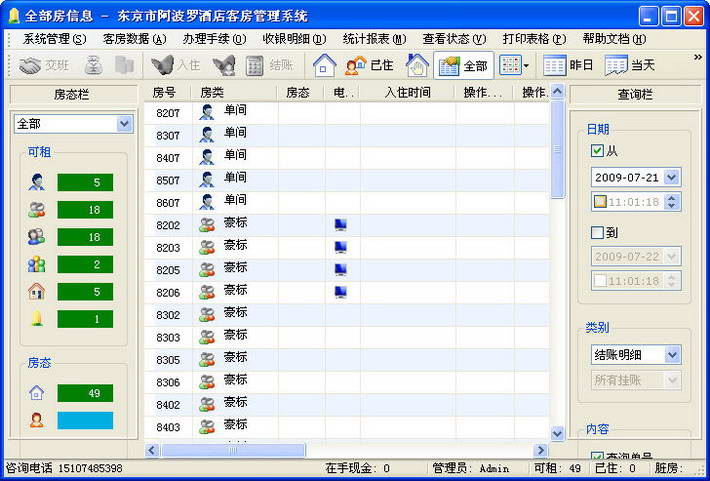Image resolution: width=710 pixels, height=481 pixels.
Task: Select room 8403 row
Action: 347,427
